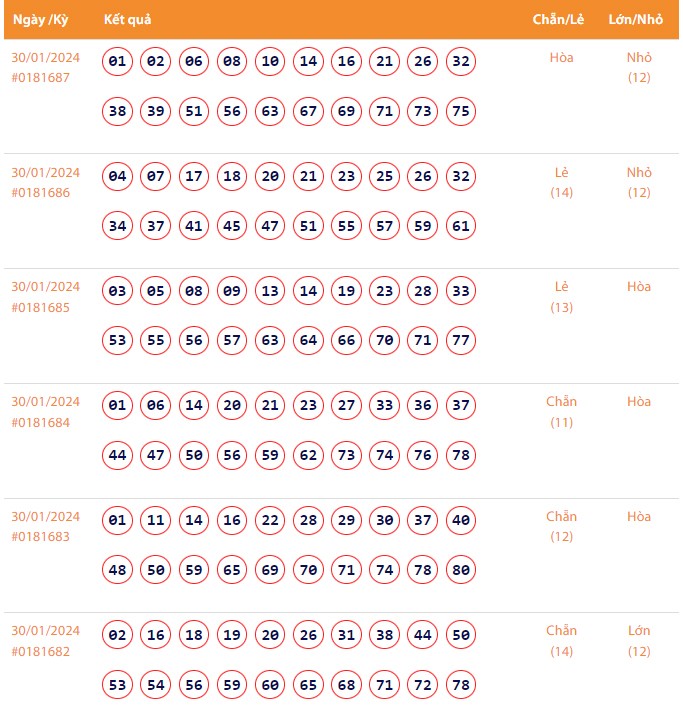Click "Lẻ (14)" result for draw #0181686
The height and width of the screenshot is (716, 683).
(562, 182)
